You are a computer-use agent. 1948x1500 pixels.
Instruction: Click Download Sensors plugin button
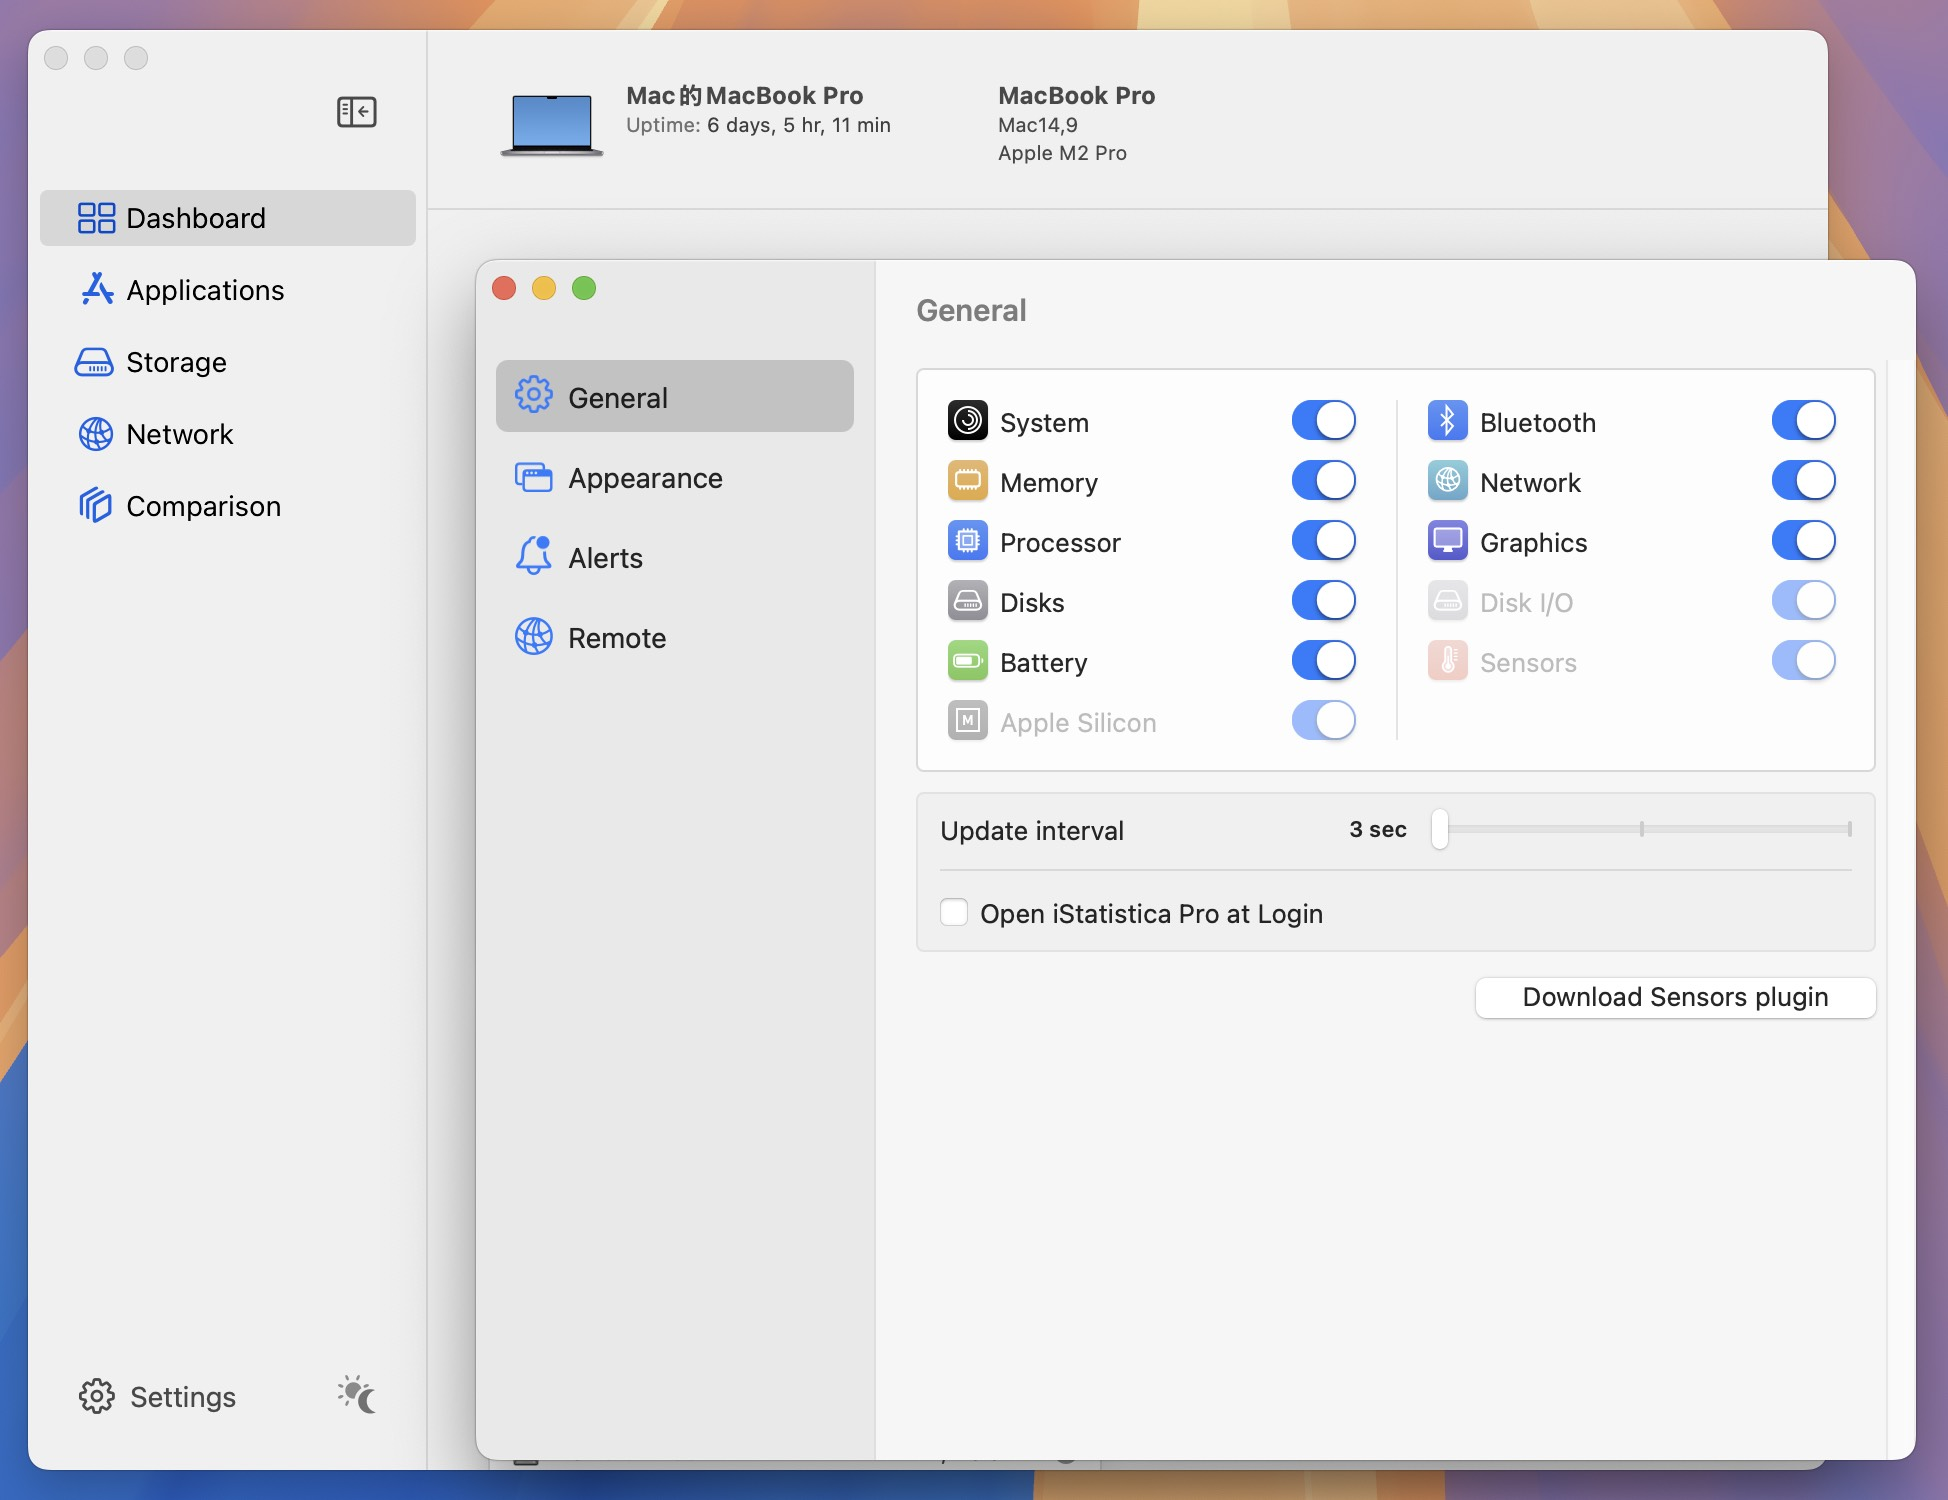click(x=1675, y=997)
